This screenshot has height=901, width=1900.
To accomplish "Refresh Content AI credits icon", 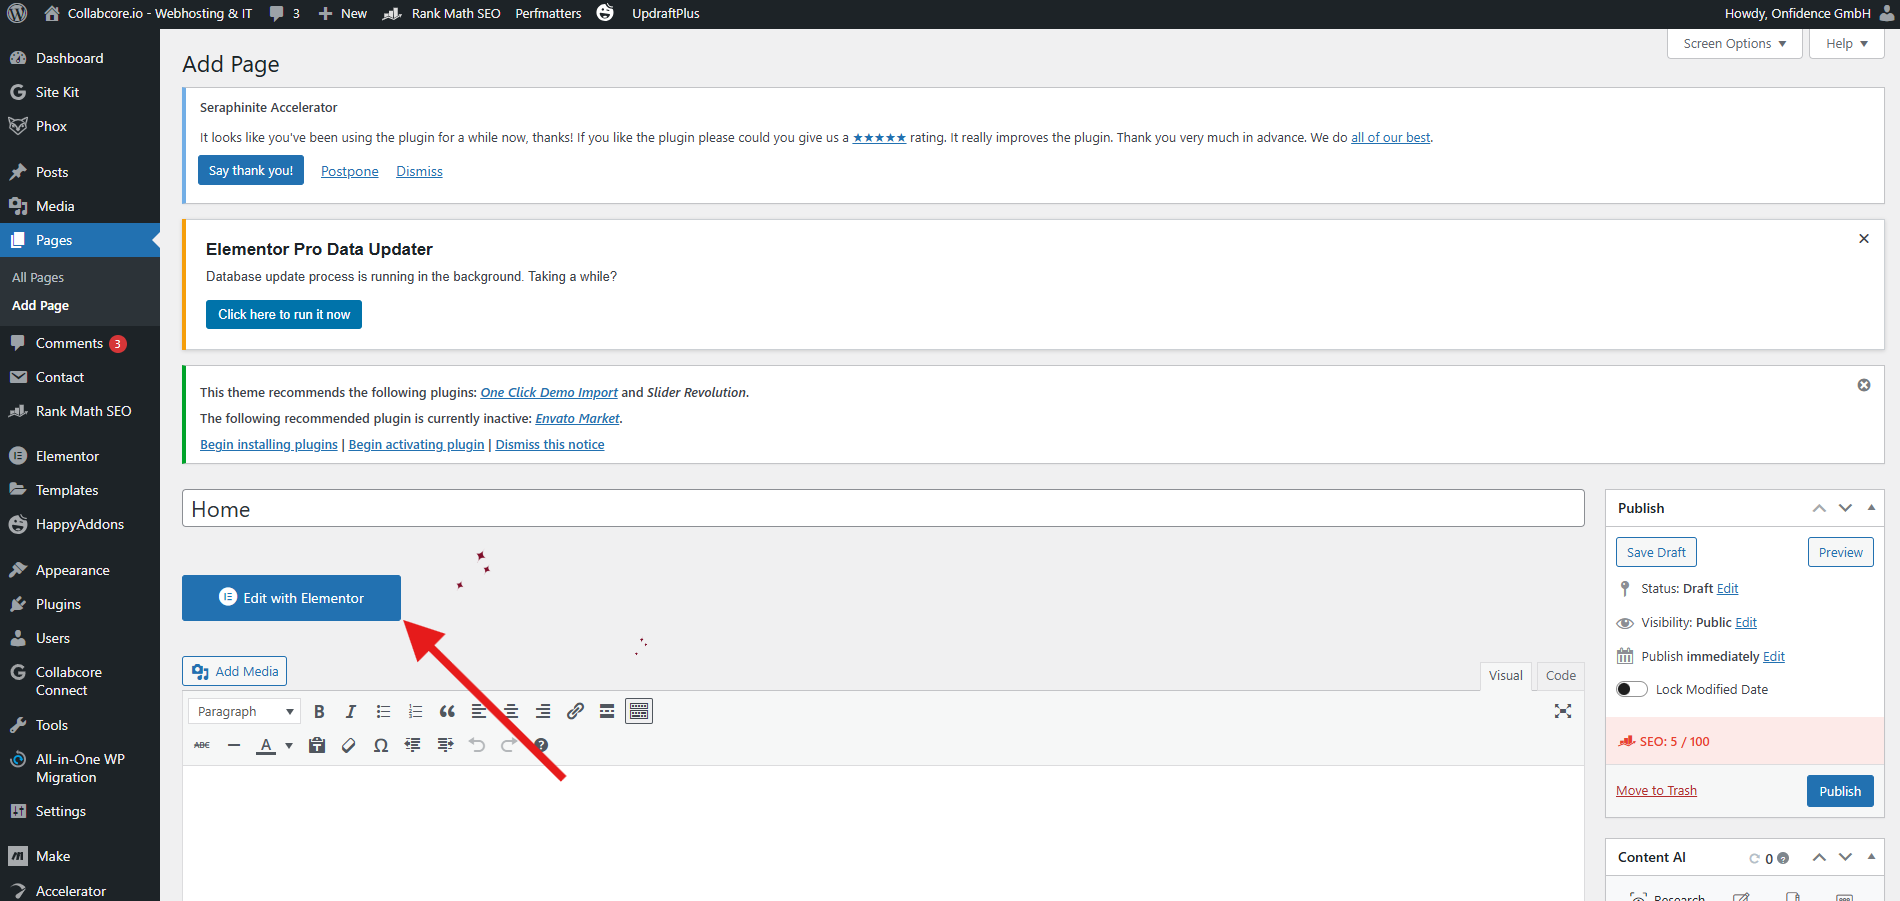I will pyautogui.click(x=1754, y=859).
